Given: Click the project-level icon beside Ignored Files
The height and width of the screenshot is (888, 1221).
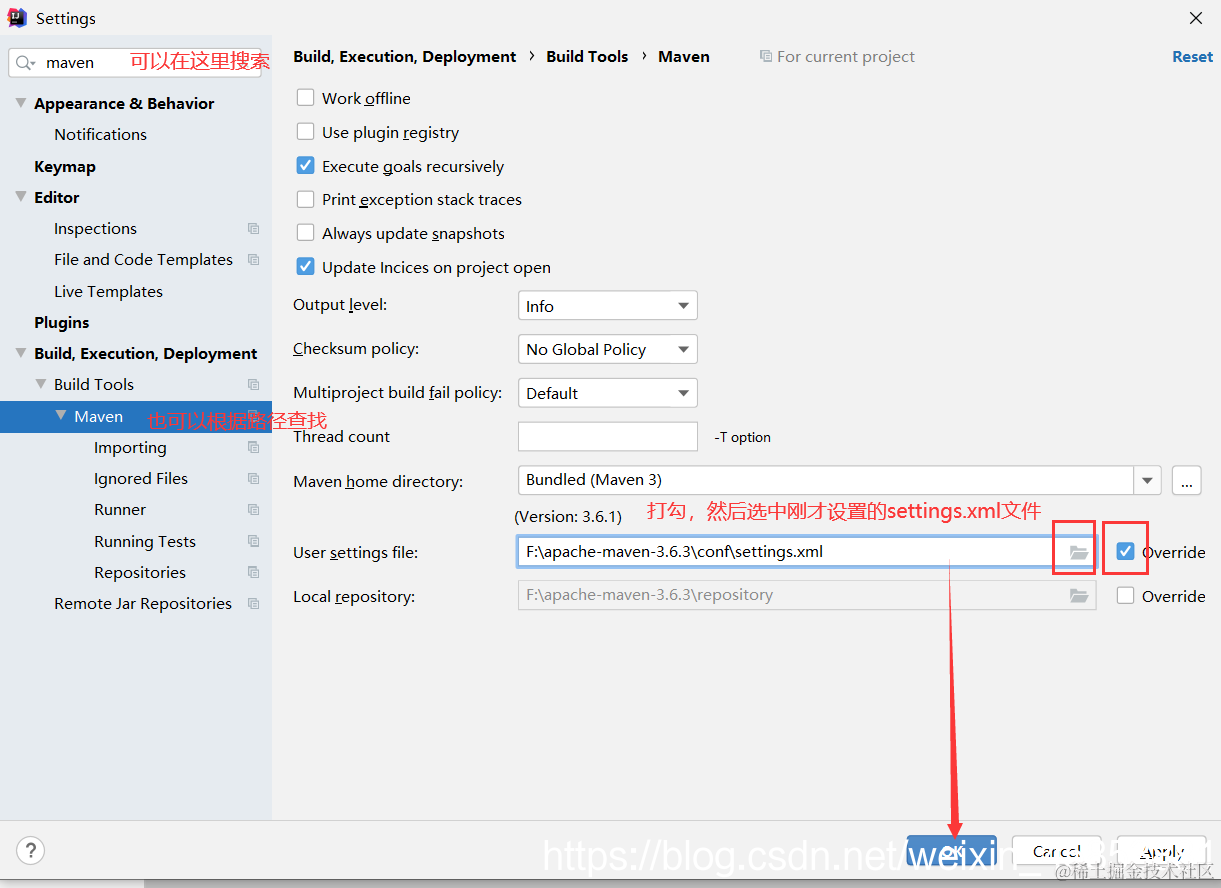Looking at the screenshot, I should point(253,479).
